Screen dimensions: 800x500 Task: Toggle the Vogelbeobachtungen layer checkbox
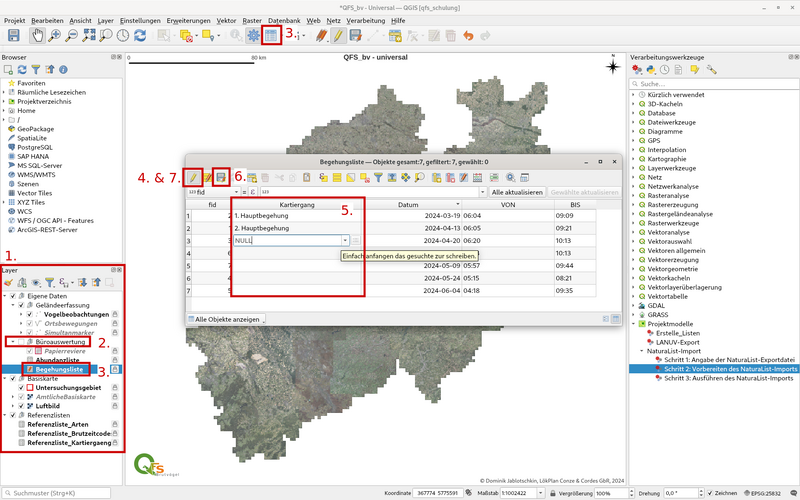tap(30, 314)
